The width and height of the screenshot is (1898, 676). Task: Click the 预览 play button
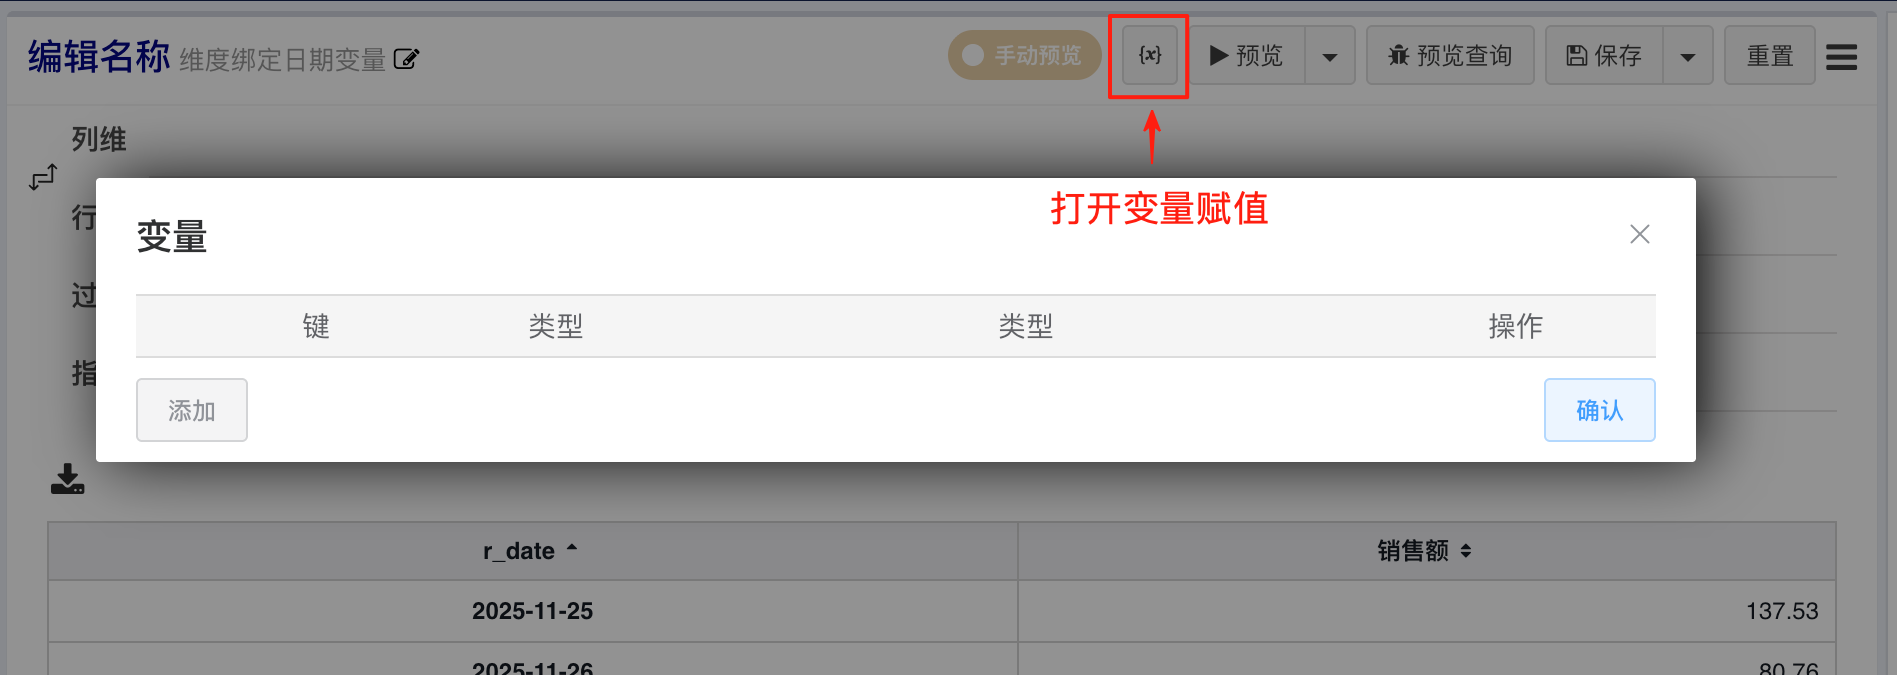pos(1247,55)
